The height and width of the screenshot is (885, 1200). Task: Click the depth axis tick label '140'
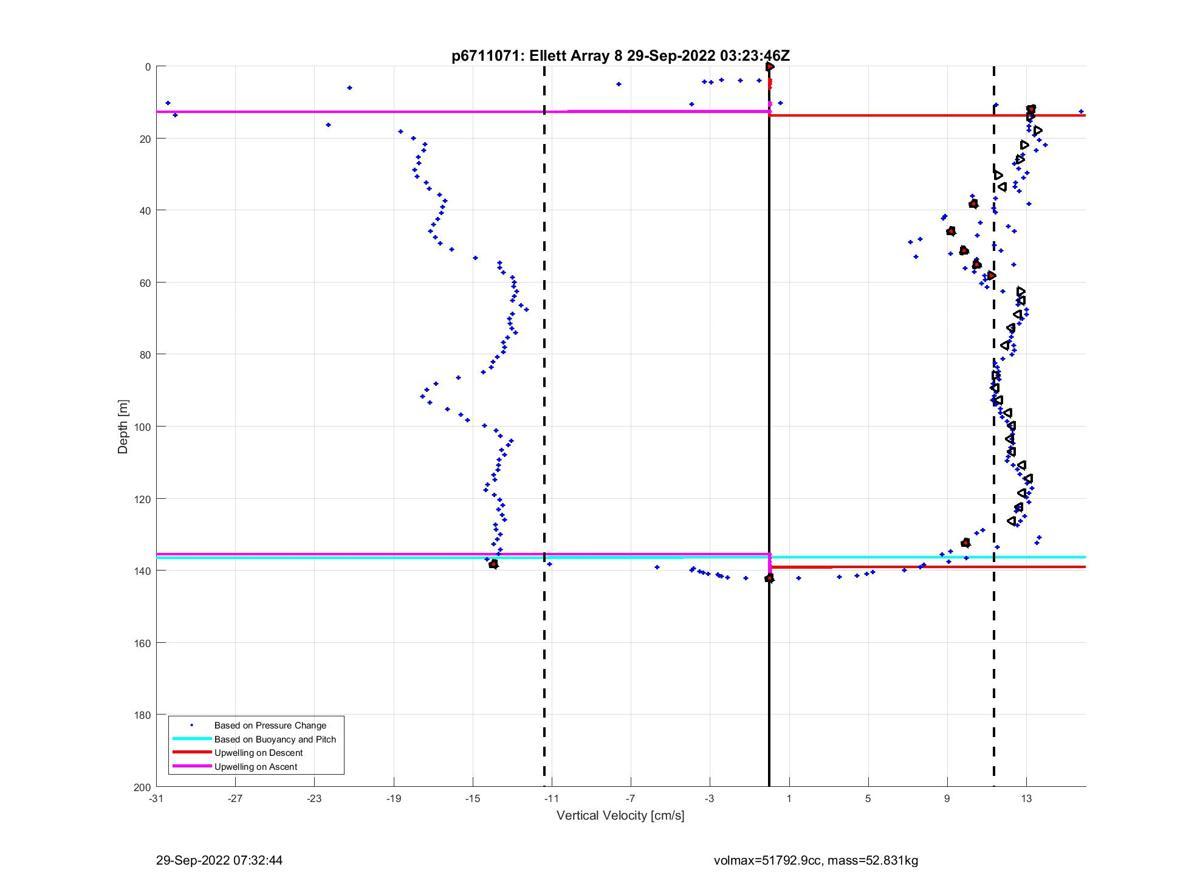[142, 571]
